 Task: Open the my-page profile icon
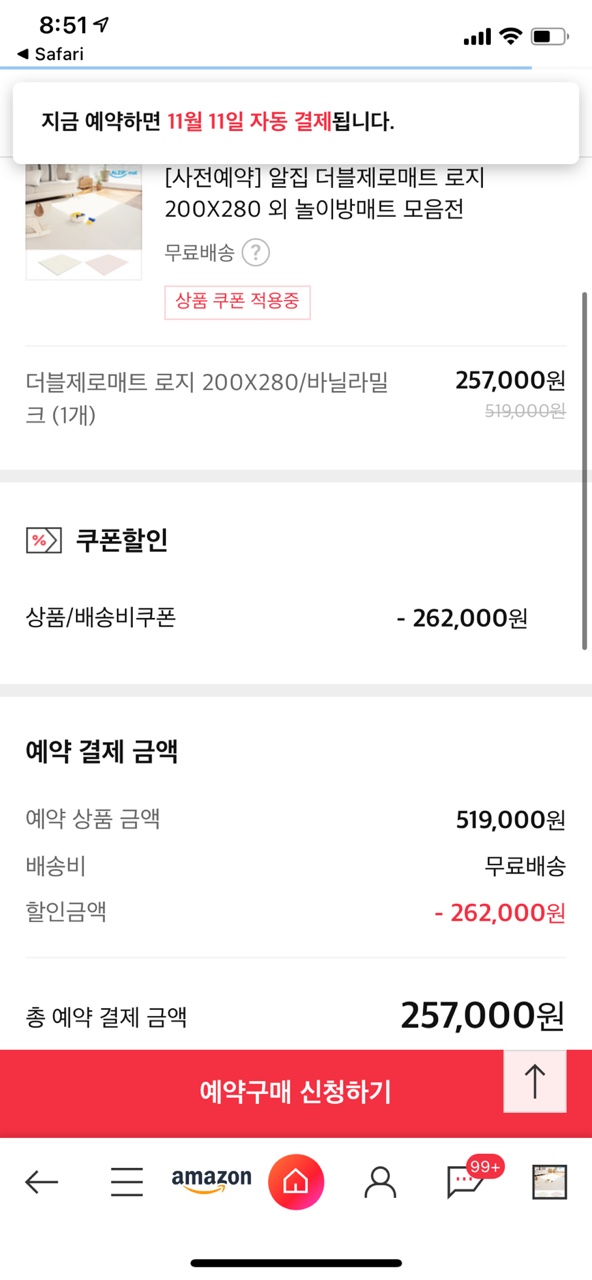click(380, 1183)
